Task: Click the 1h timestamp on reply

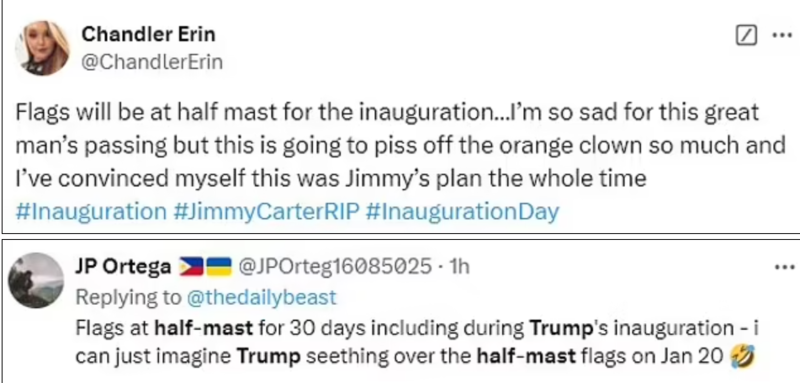Action: (457, 267)
